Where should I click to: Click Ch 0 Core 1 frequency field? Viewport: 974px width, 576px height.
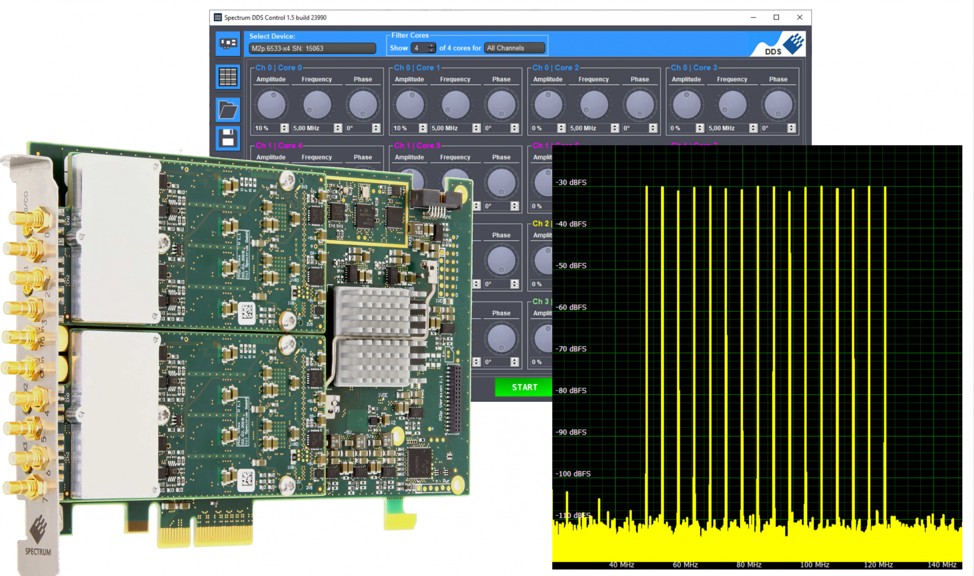(x=451, y=128)
